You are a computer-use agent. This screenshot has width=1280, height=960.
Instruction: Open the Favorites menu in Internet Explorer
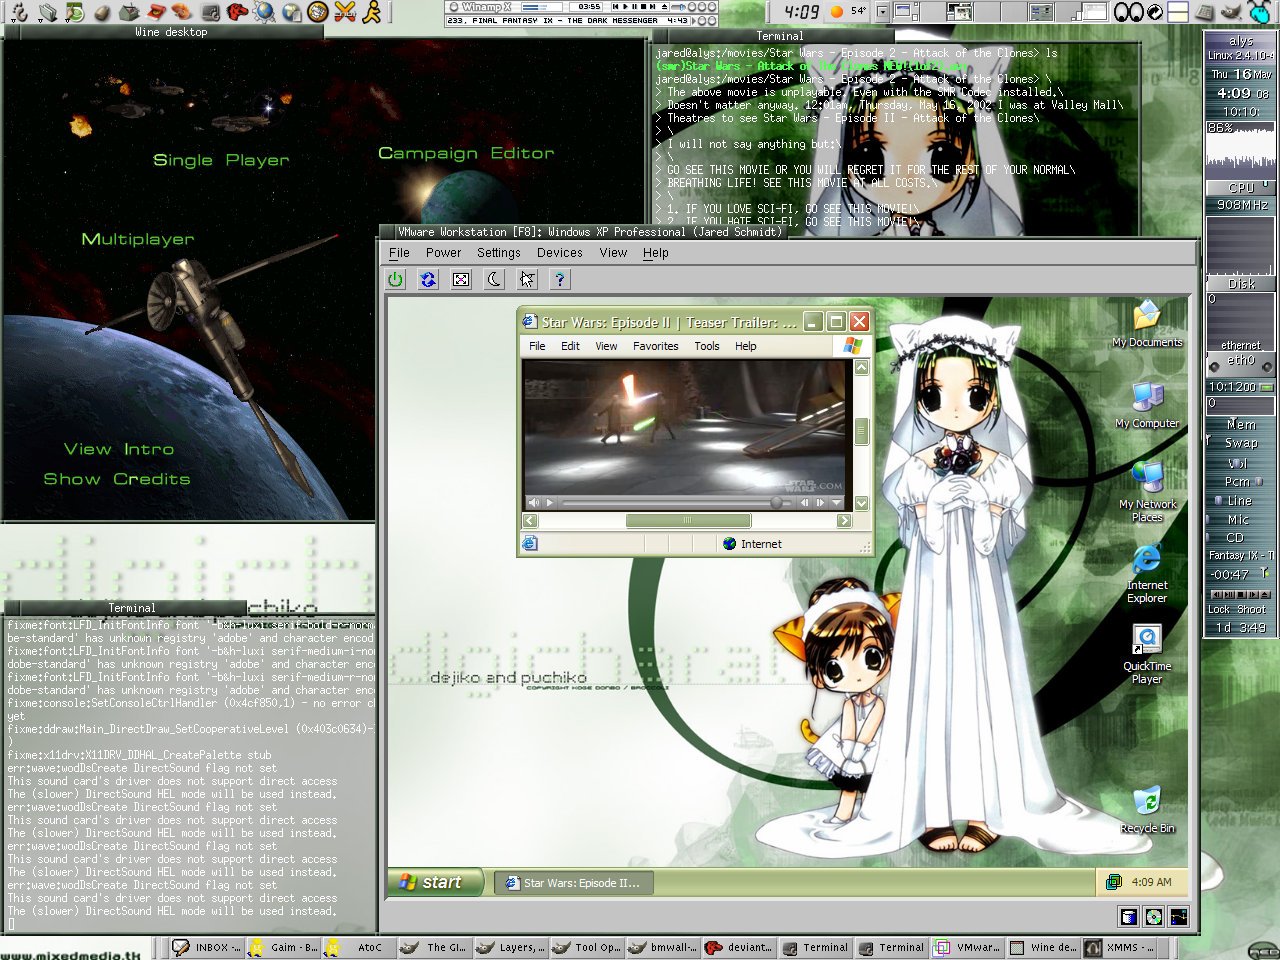click(655, 346)
